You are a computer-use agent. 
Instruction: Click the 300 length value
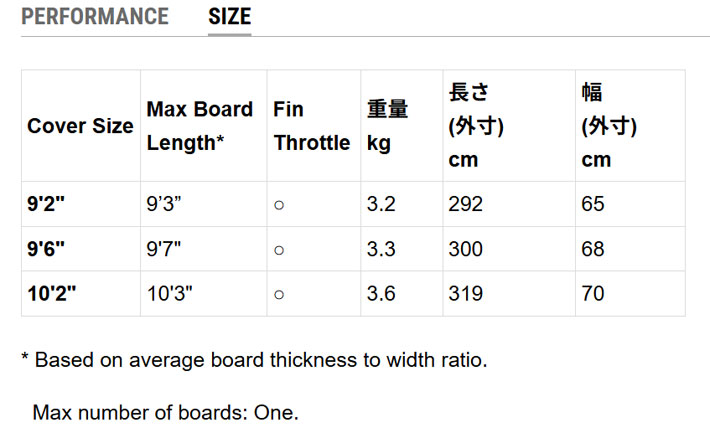(x=465, y=249)
